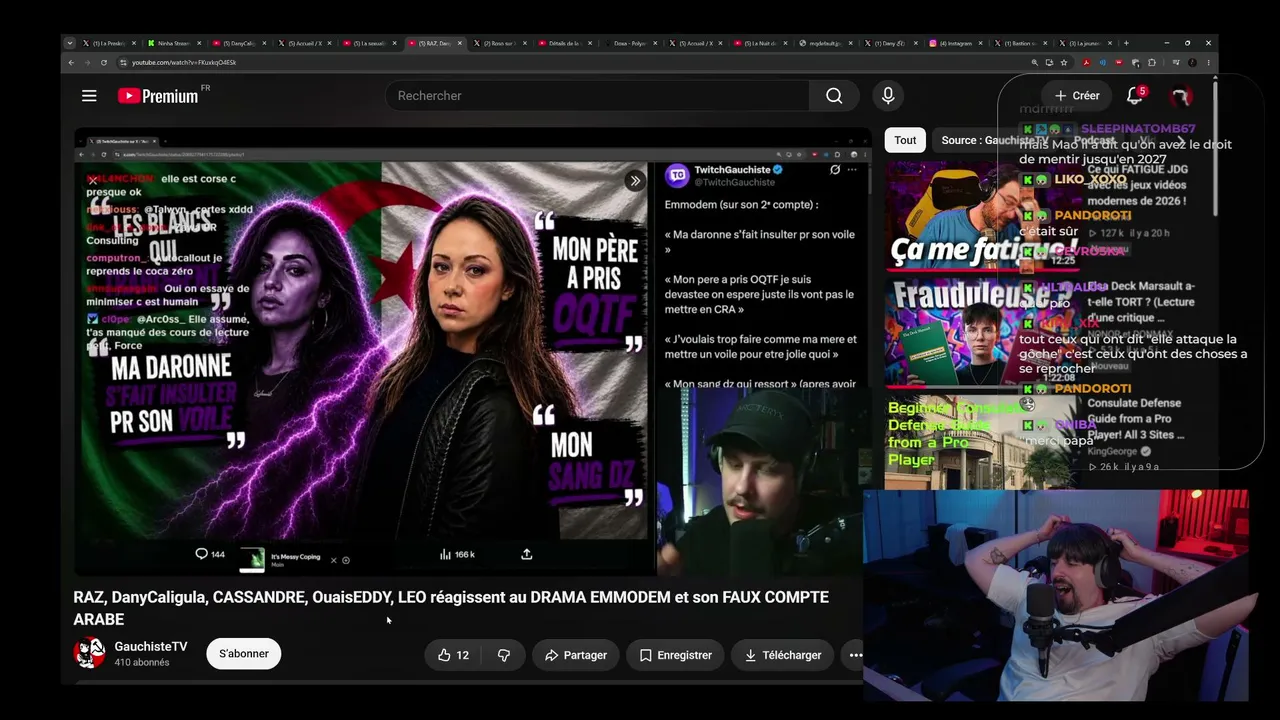
Task: Close the tweet image viewer X
Action: pos(92,181)
